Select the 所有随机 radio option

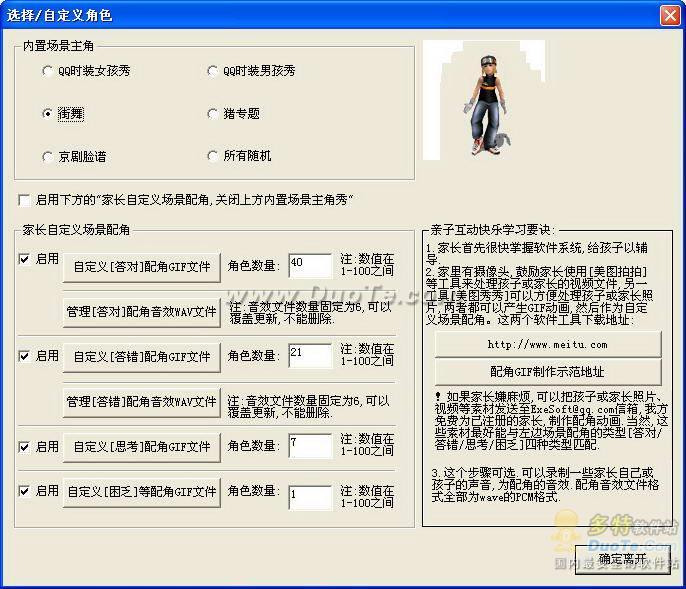point(213,156)
